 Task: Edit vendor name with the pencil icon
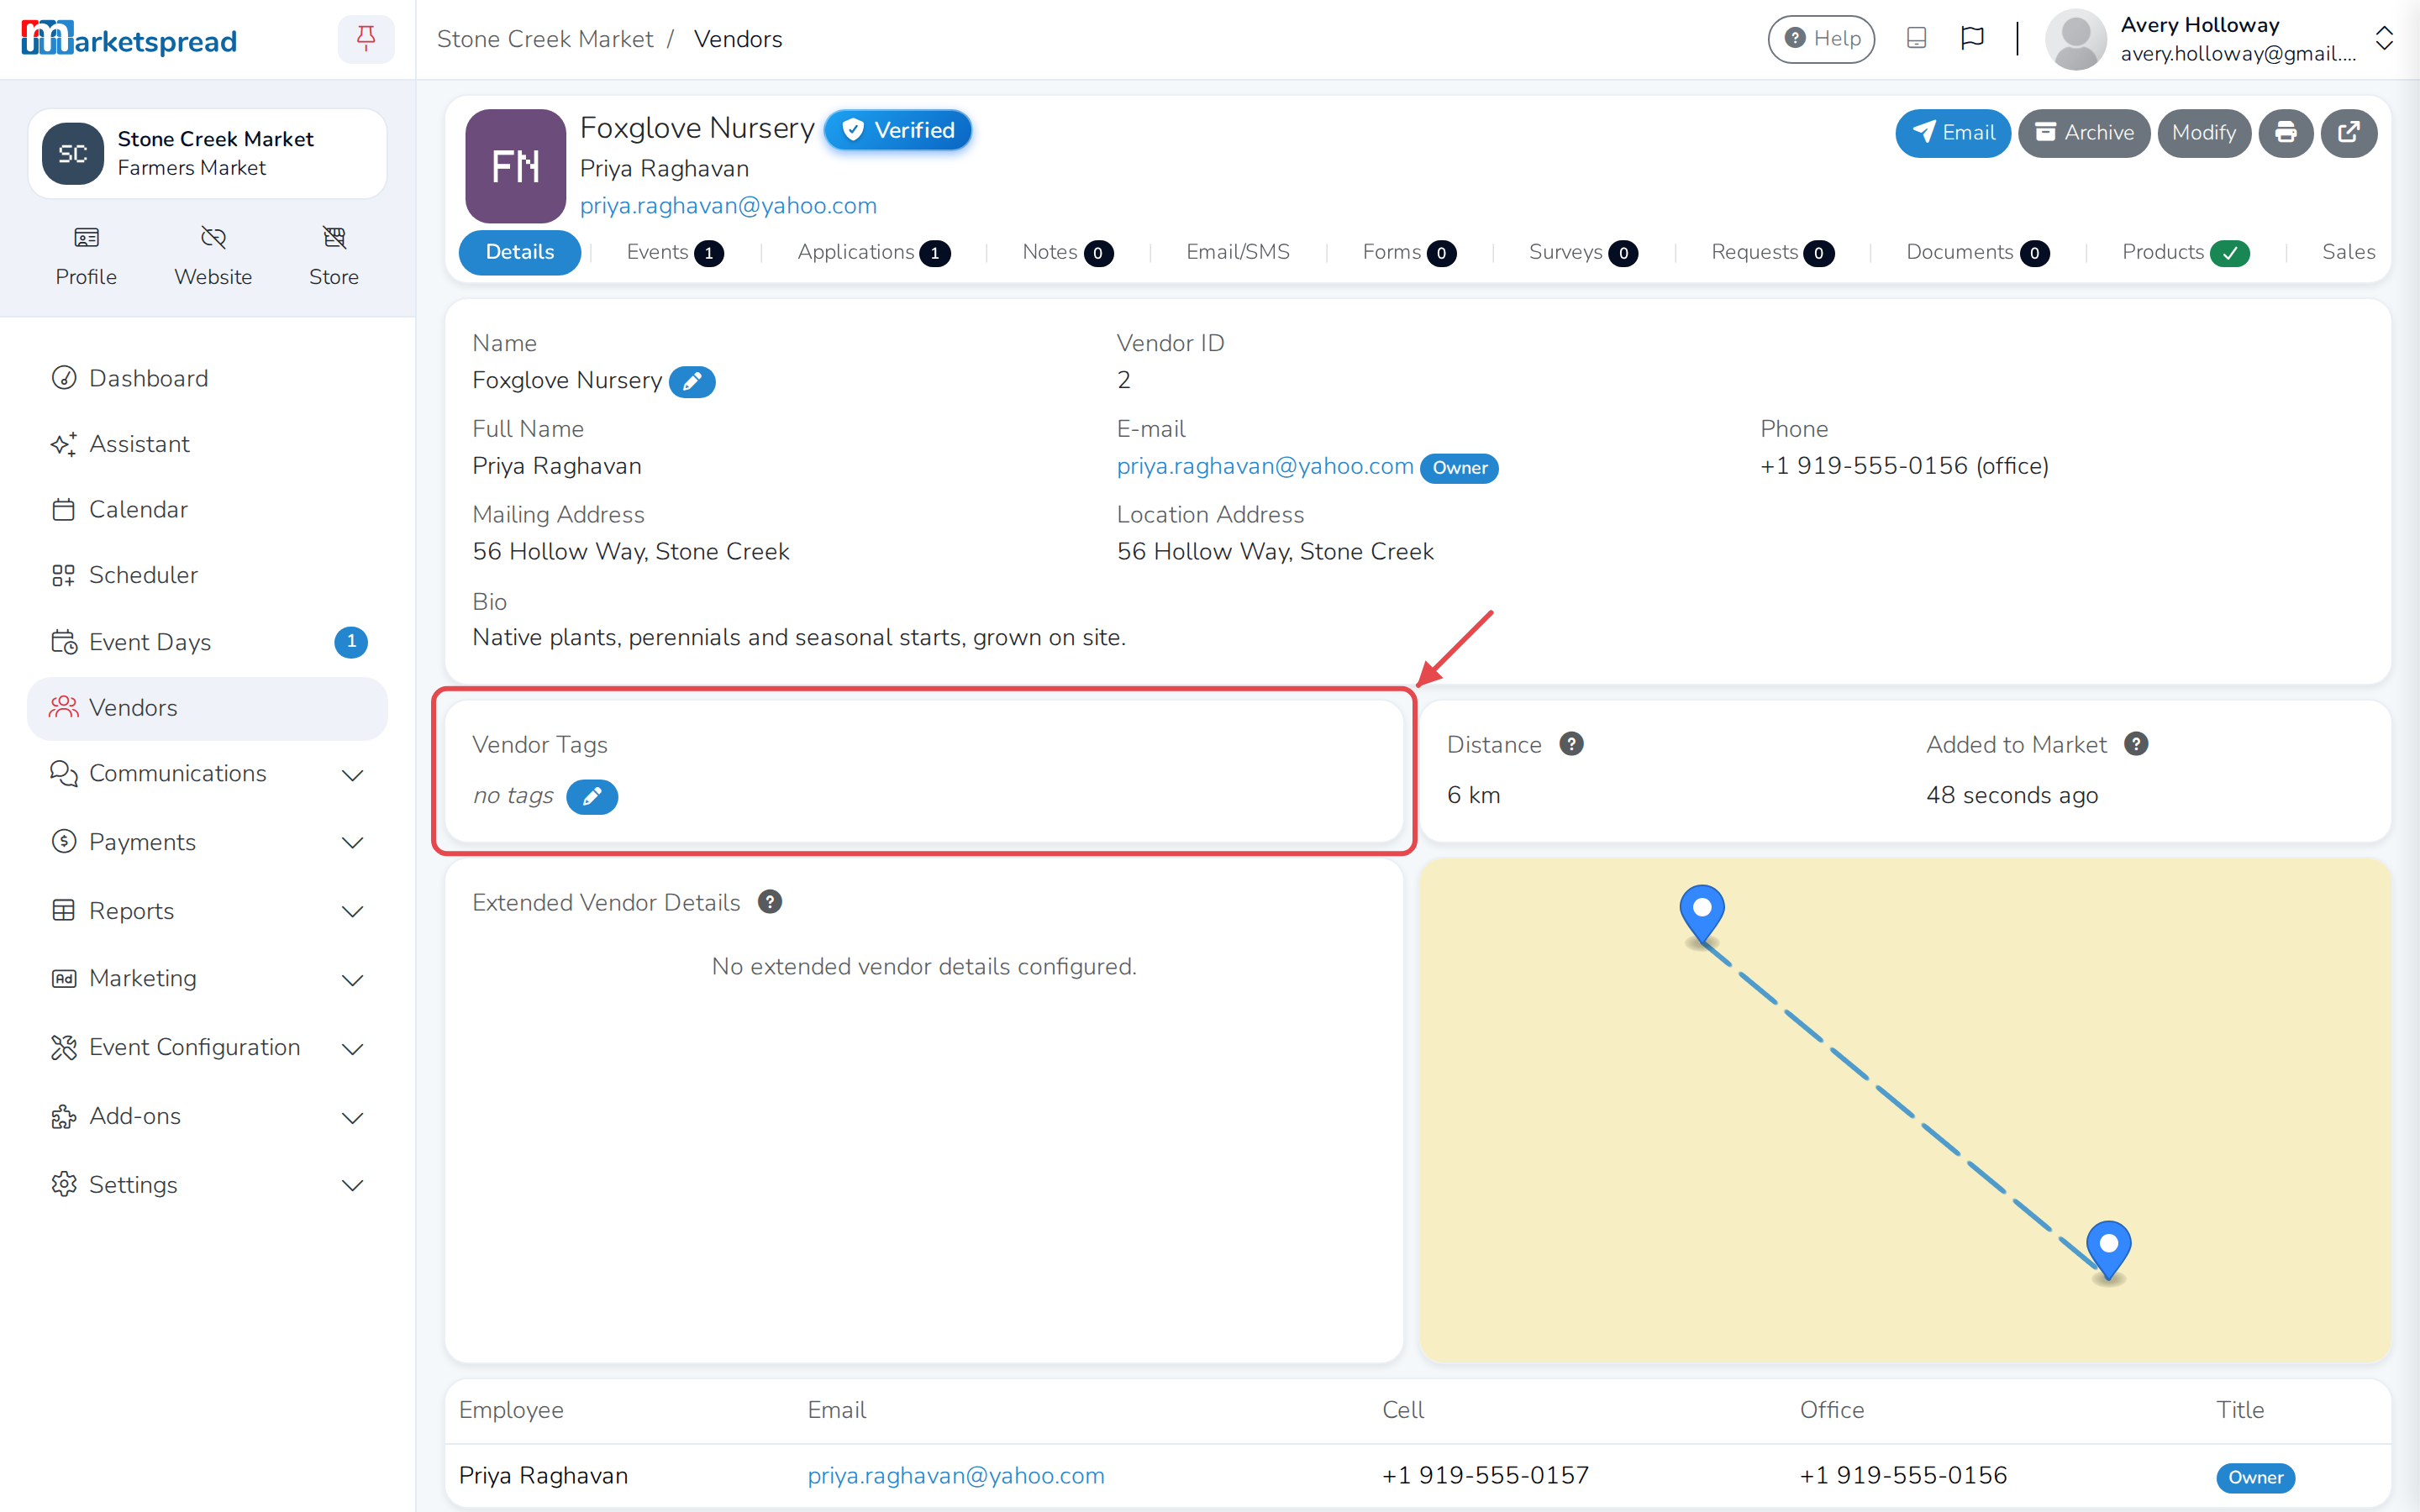point(692,381)
